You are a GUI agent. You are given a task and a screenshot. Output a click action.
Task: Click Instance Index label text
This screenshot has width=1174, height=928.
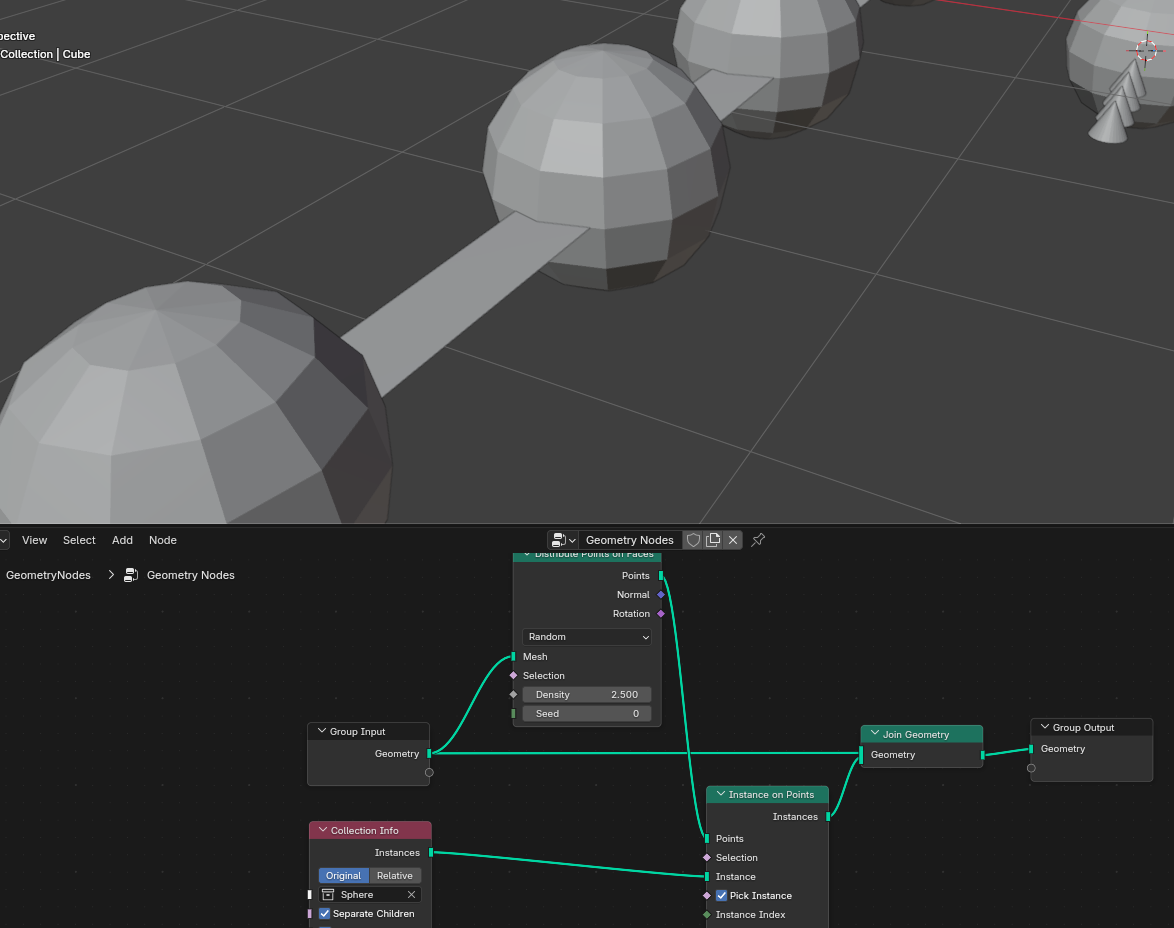[x=750, y=915]
